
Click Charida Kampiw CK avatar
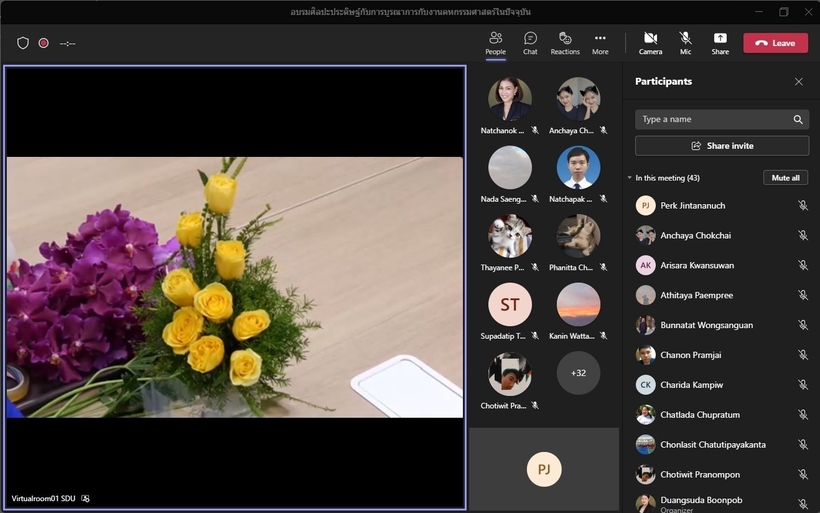pyautogui.click(x=645, y=385)
